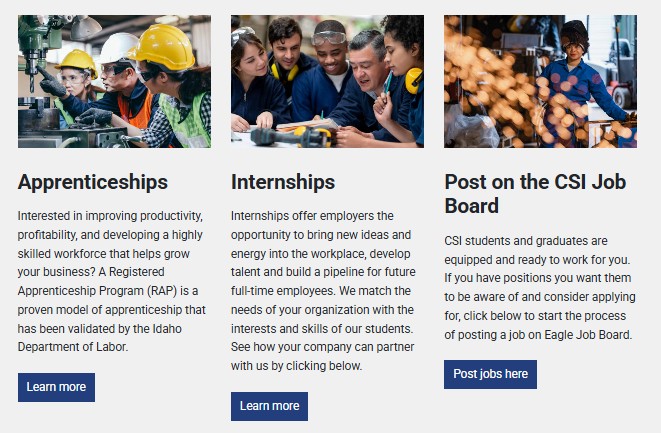Open the Apprenticeships workers photo

(114, 81)
